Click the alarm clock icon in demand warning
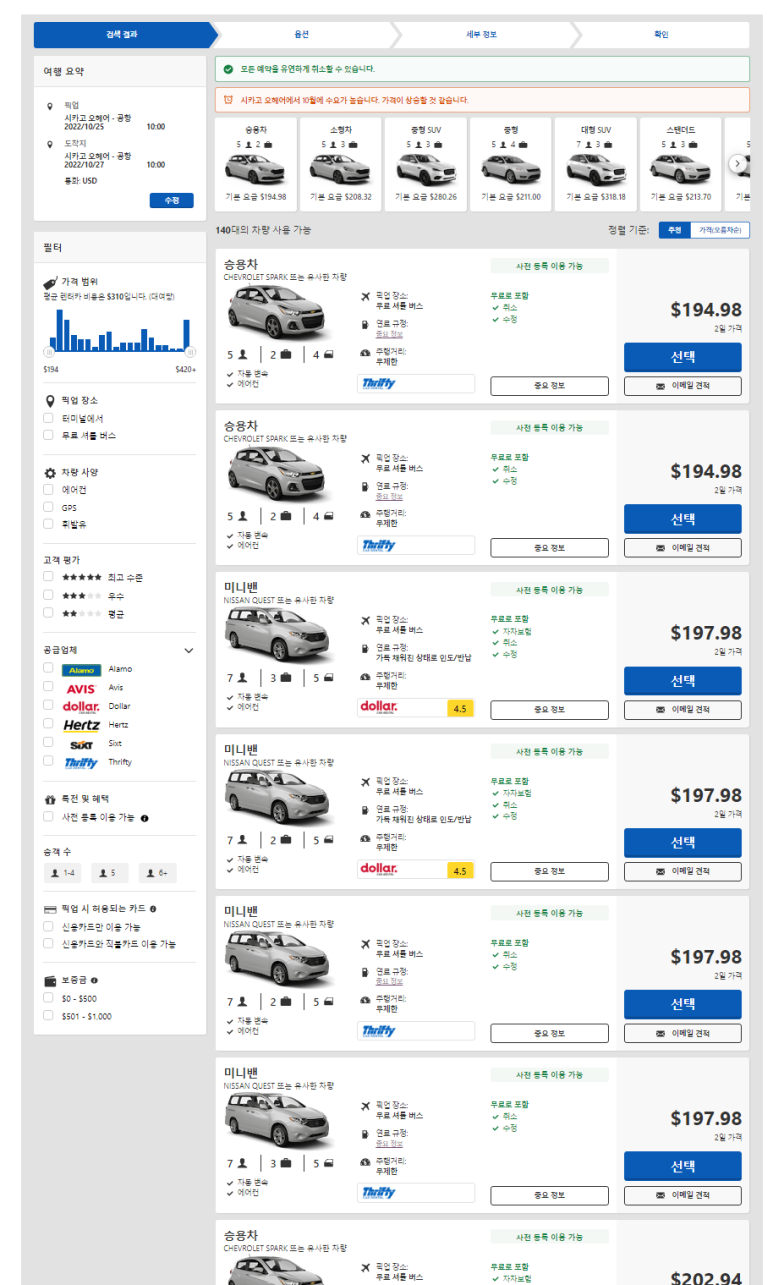Image resolution: width=773 pixels, height=1285 pixels. pyautogui.click(x=229, y=100)
